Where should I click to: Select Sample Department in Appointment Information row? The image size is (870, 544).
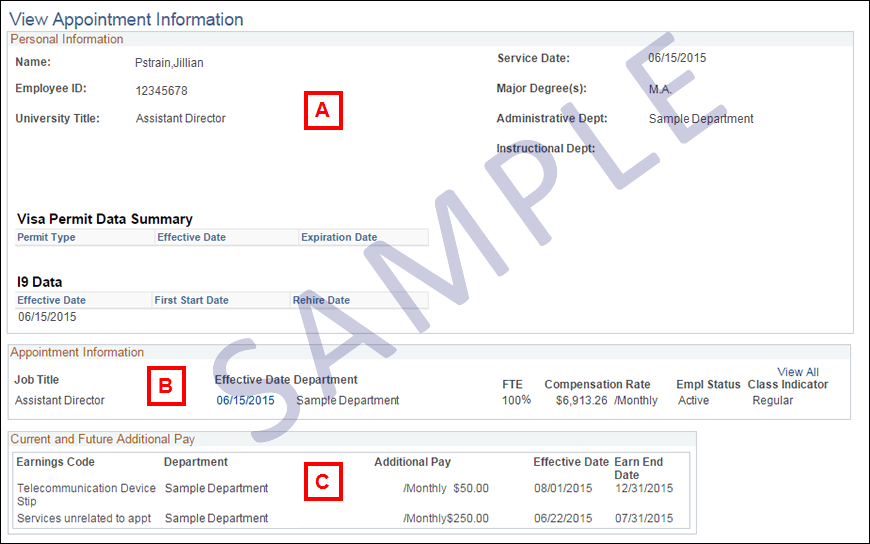[x=348, y=400]
